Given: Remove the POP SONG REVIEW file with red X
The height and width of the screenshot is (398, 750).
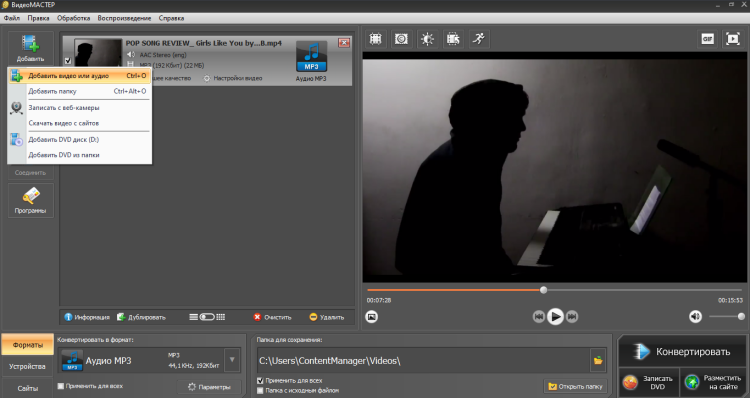Looking at the screenshot, I should [344, 43].
